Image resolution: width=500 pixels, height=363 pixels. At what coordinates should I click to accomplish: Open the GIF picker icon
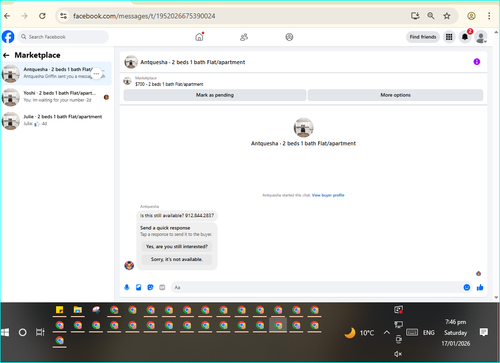tap(162, 287)
